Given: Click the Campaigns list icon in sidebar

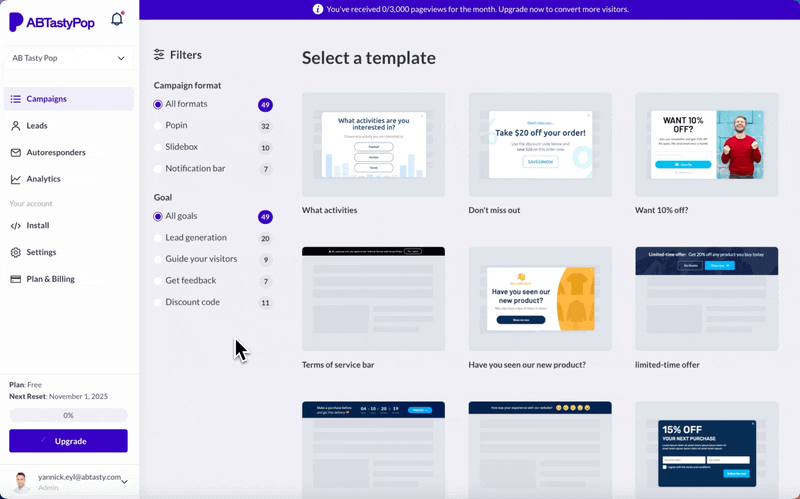Looking at the screenshot, I should 16,99.
